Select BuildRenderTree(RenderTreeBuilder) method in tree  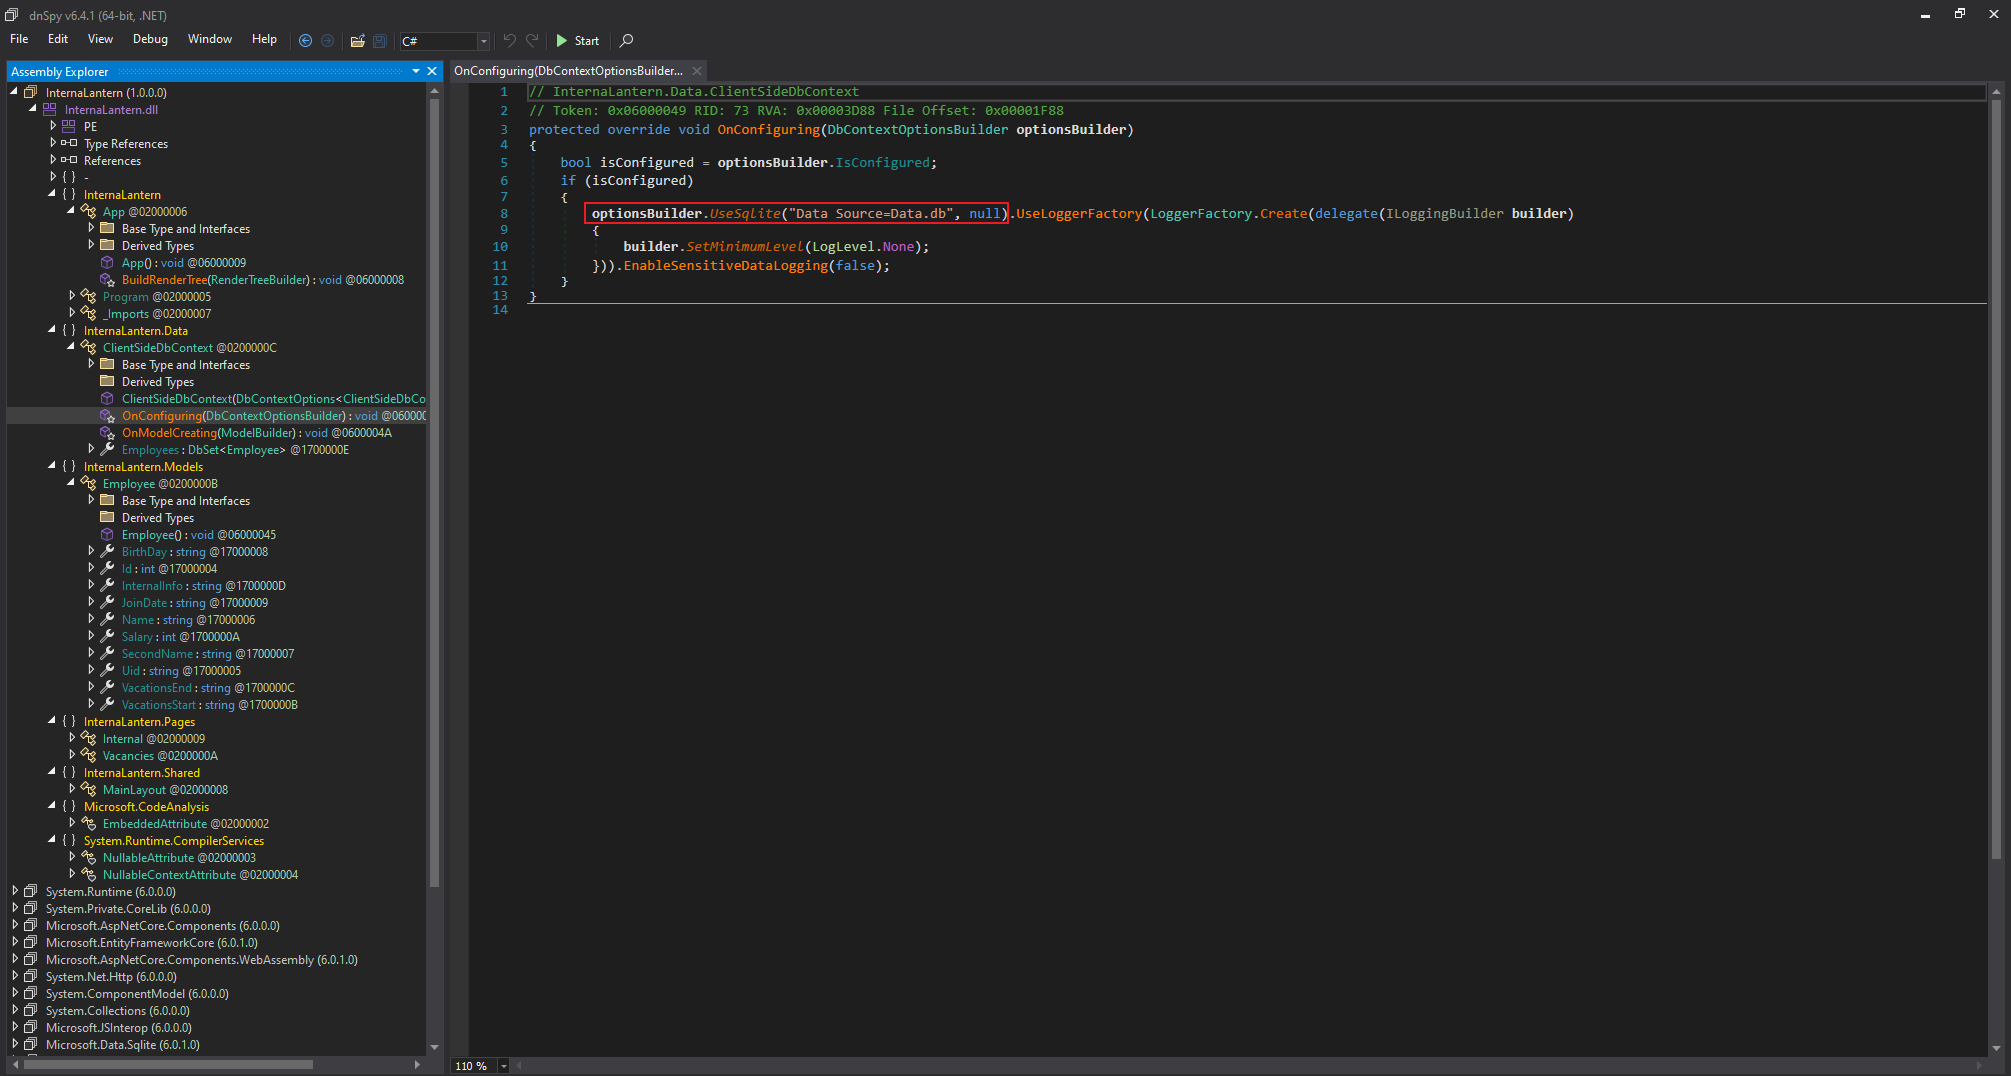263,279
